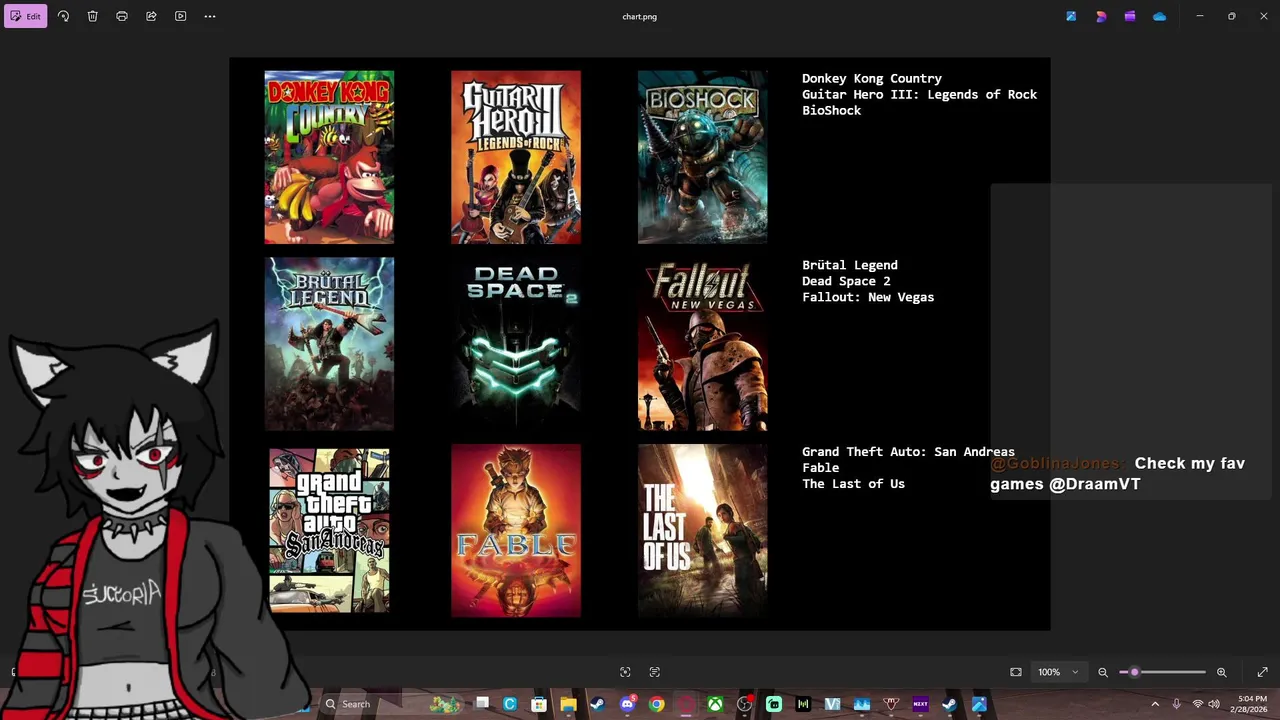1280x720 pixels.
Task: Share the image via the share icon
Action: 151,16
